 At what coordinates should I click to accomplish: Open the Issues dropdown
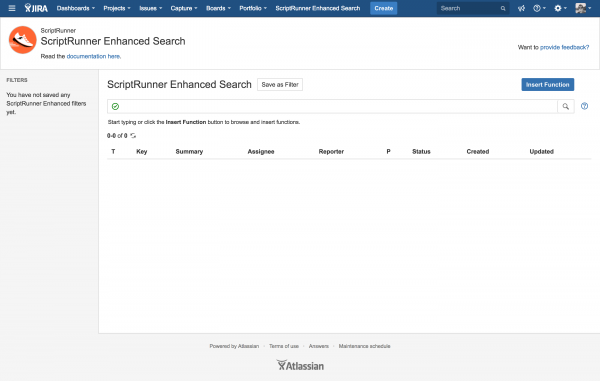coord(150,8)
